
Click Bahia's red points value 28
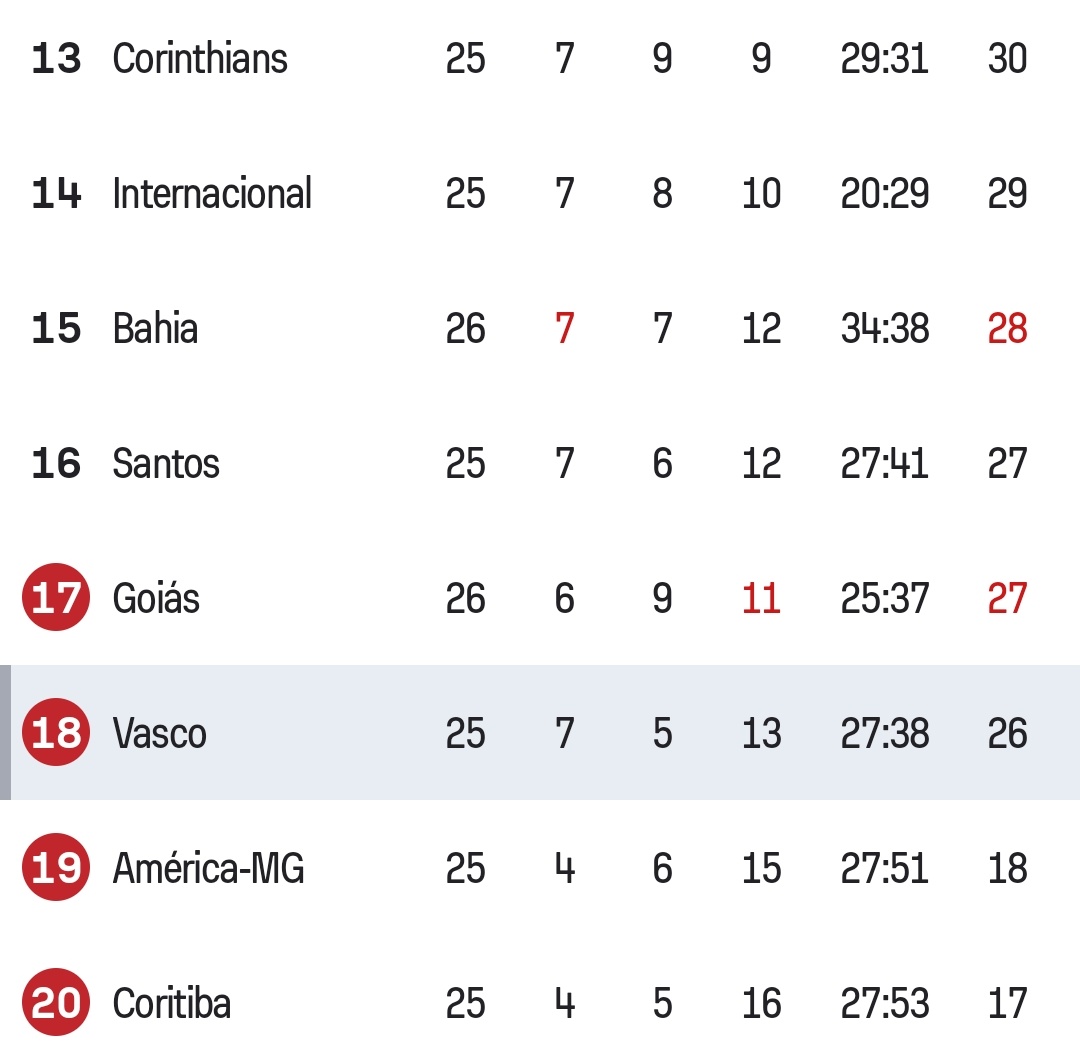pyautogui.click(x=1006, y=328)
